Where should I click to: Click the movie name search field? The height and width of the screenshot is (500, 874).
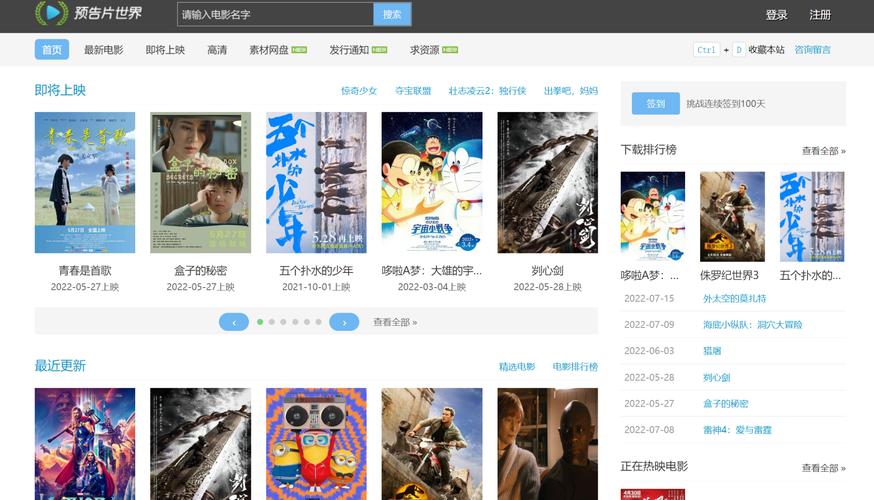coord(275,14)
